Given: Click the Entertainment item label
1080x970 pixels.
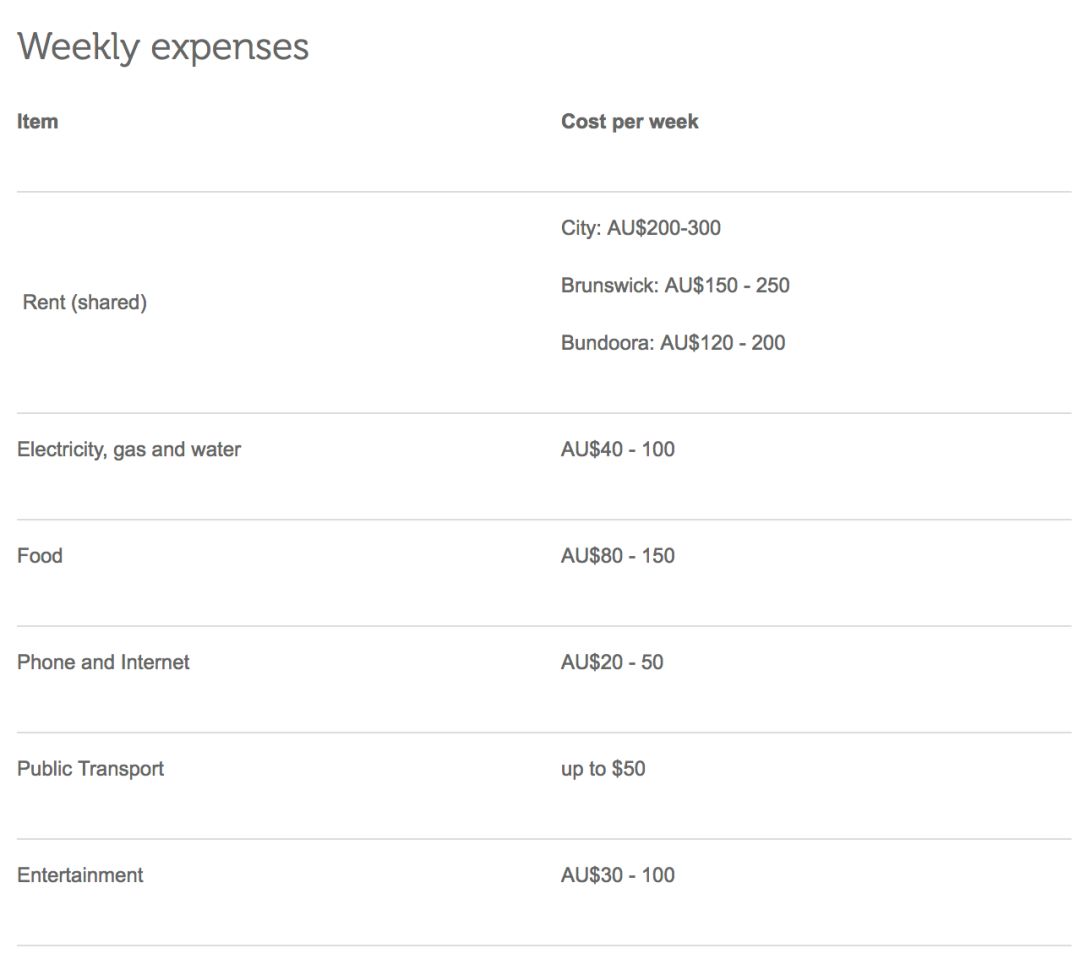Looking at the screenshot, I should click(x=80, y=875).
